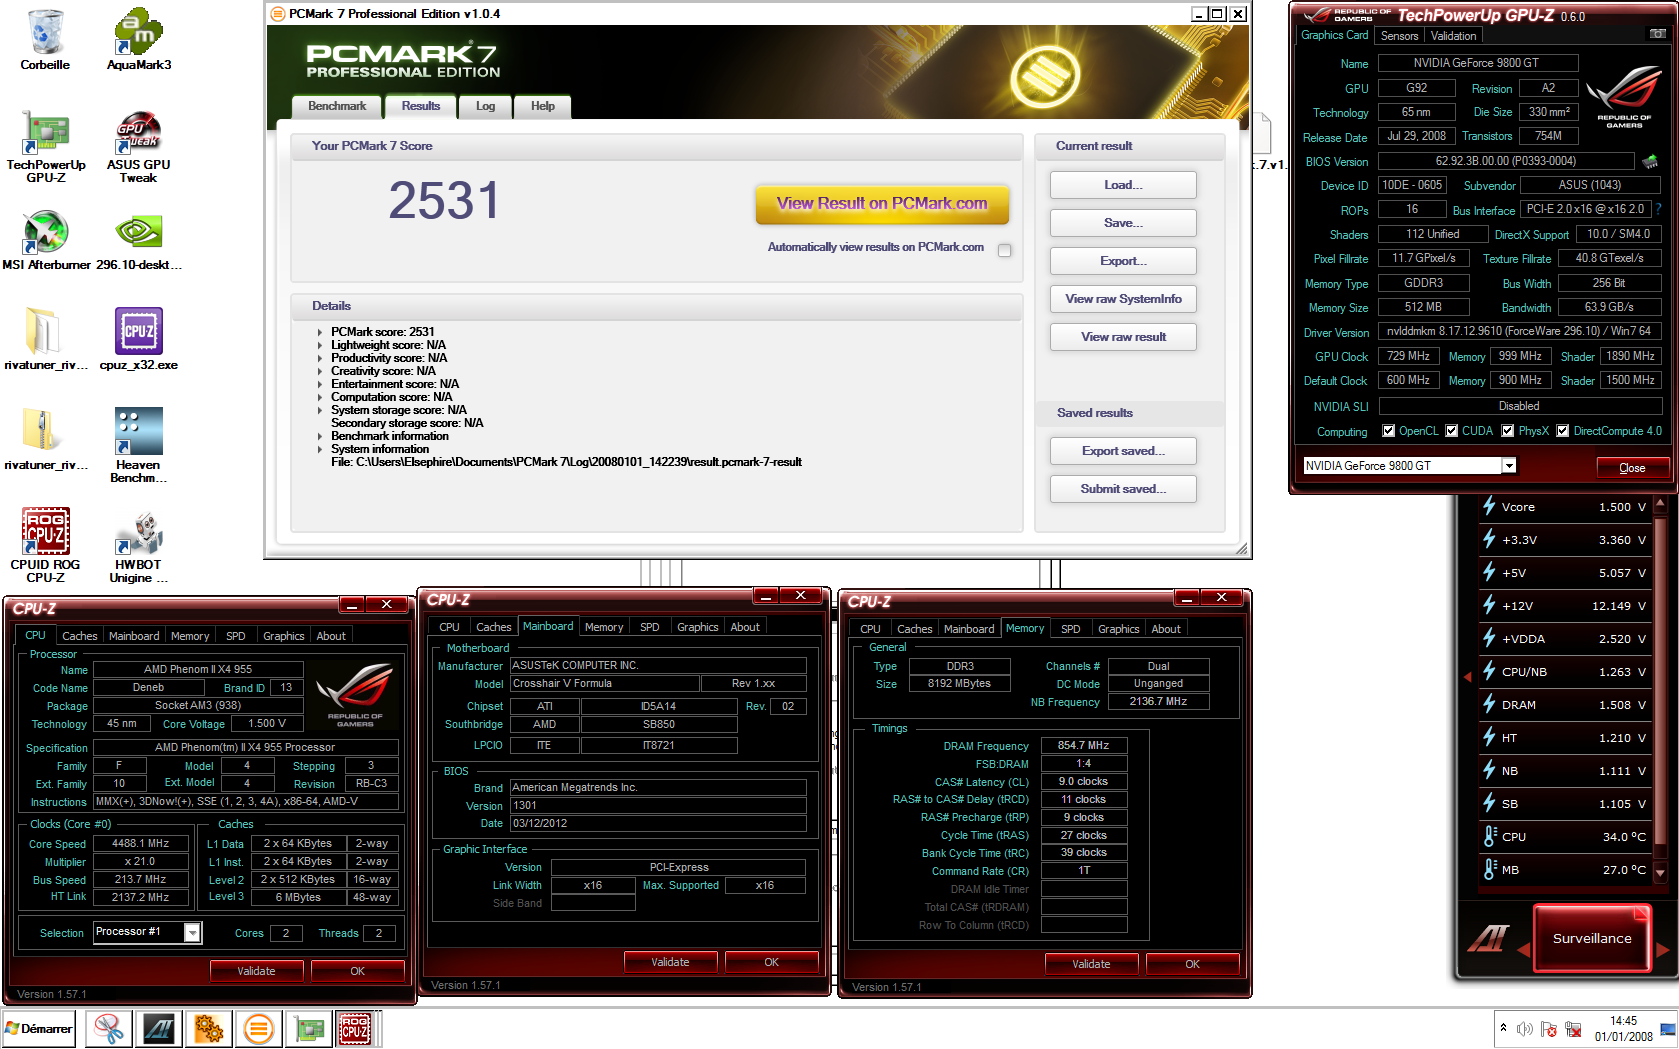Click the Bus Interface question mark in GPU-Z
This screenshot has height=1049, width=1679.
[1658, 209]
